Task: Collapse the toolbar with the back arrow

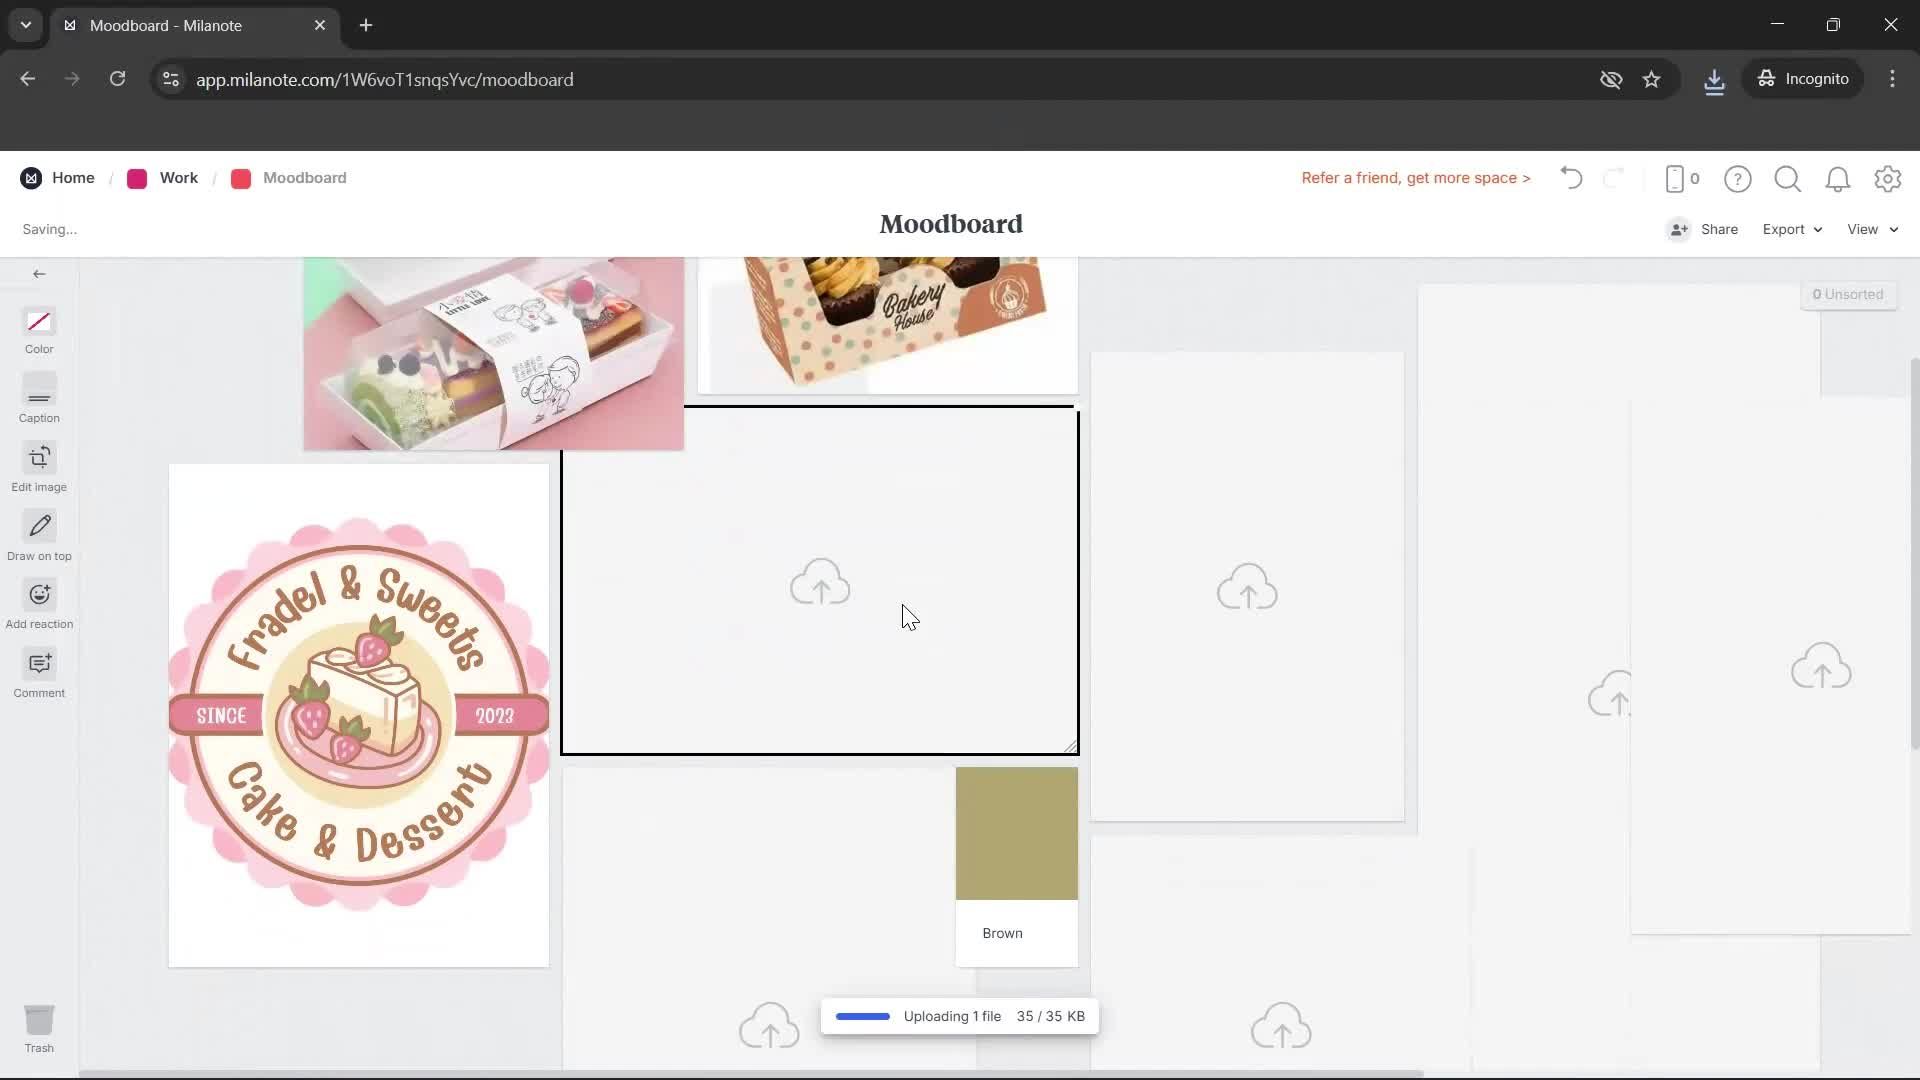Action: tap(39, 273)
